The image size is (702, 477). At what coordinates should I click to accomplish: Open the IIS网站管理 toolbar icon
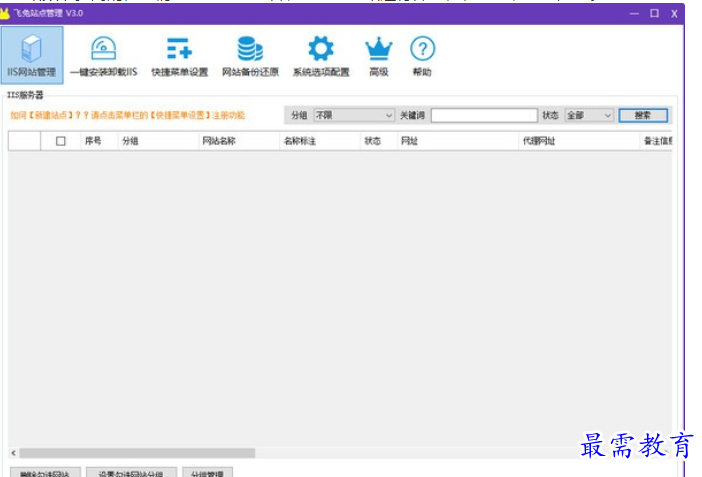[32, 55]
